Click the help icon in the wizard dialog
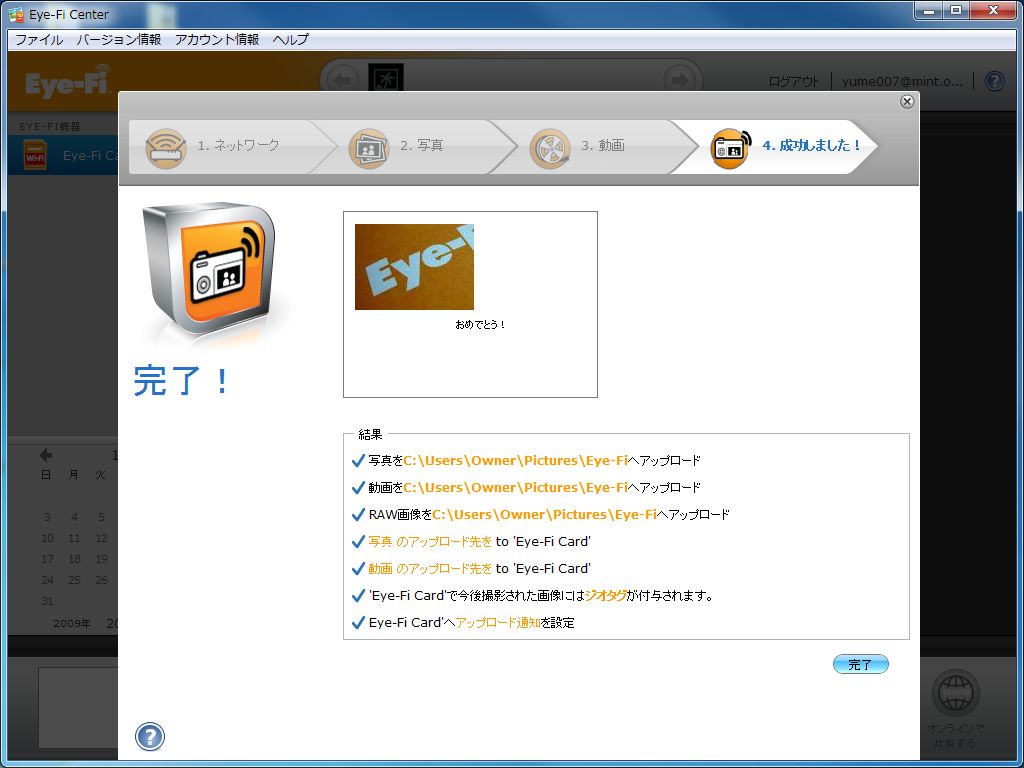Viewport: 1024px width, 768px height. (x=150, y=737)
